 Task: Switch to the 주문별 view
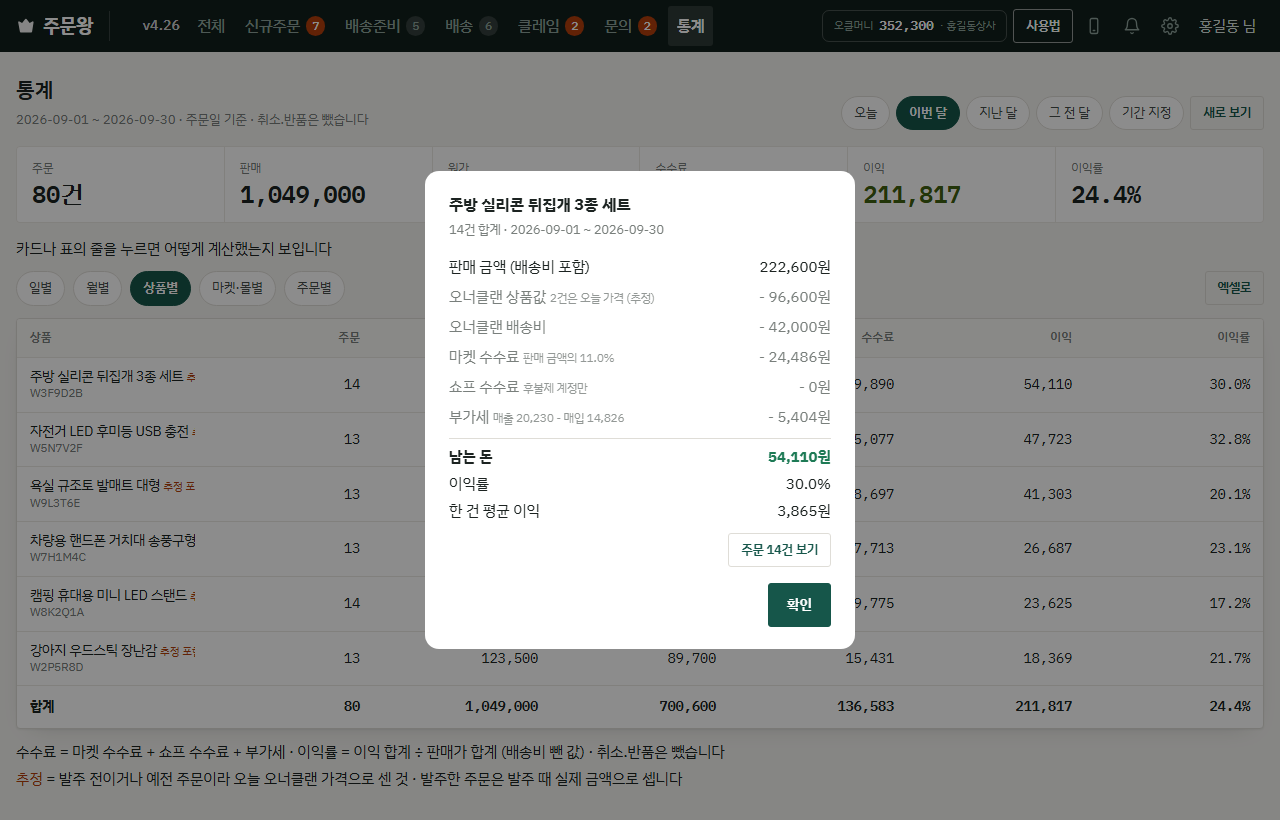[314, 288]
